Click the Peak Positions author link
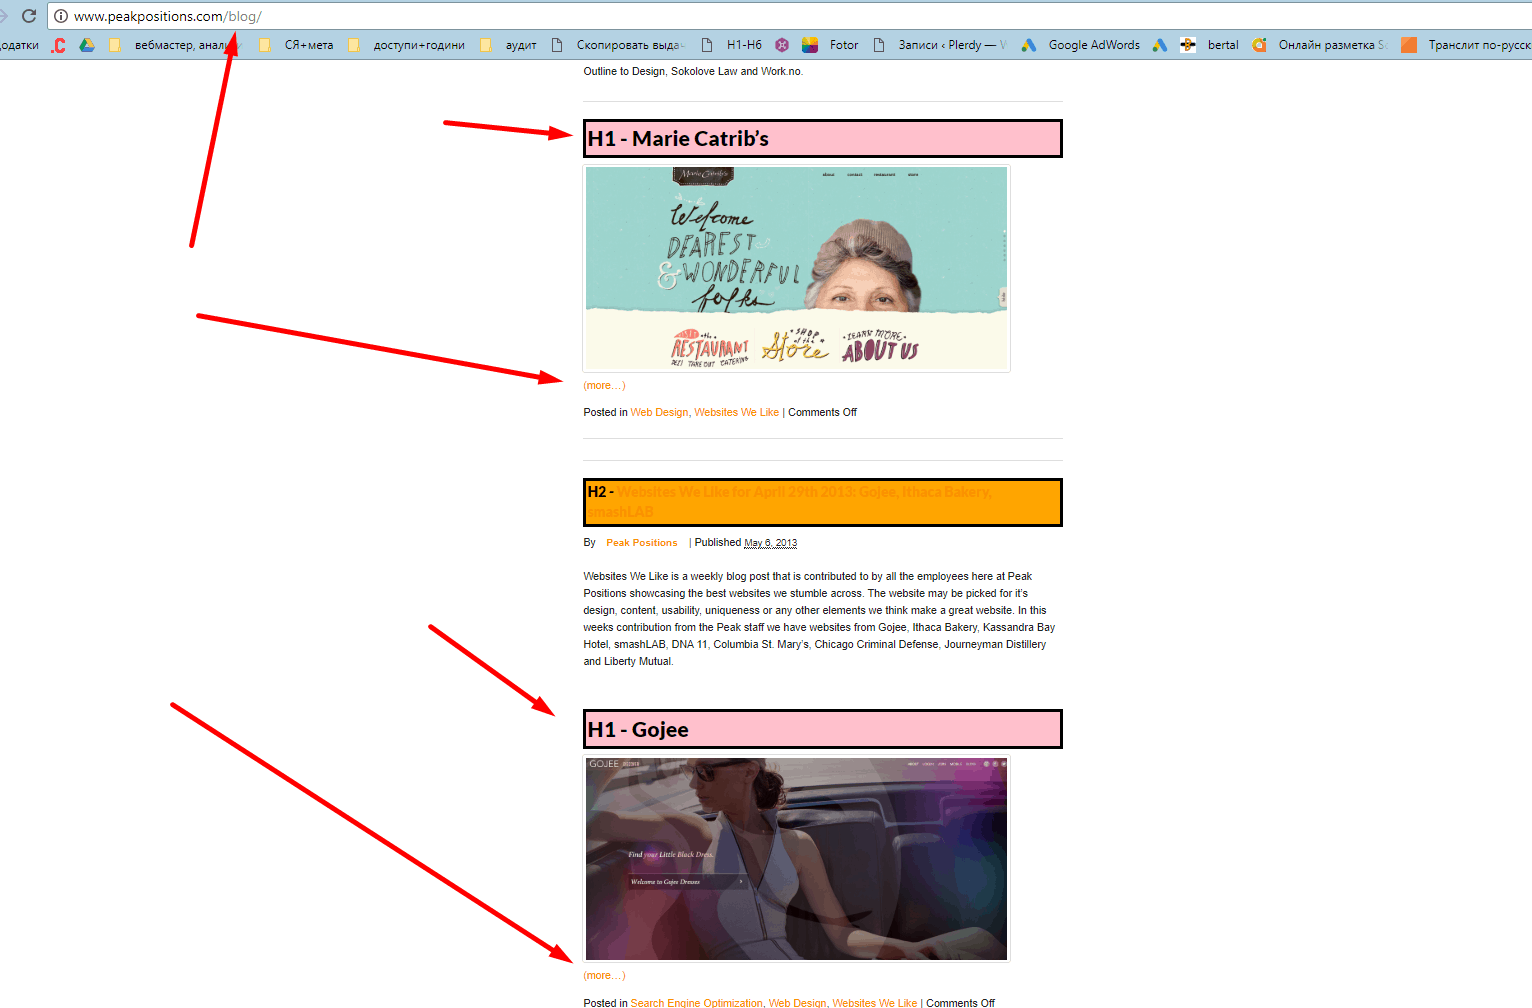The width and height of the screenshot is (1532, 1008). point(641,542)
